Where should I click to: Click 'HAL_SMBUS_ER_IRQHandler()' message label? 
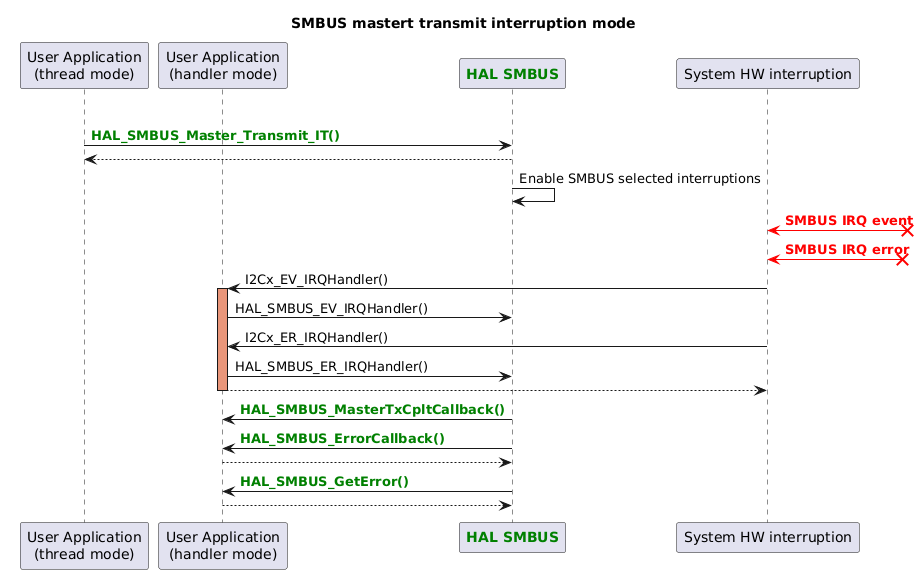pos(332,366)
